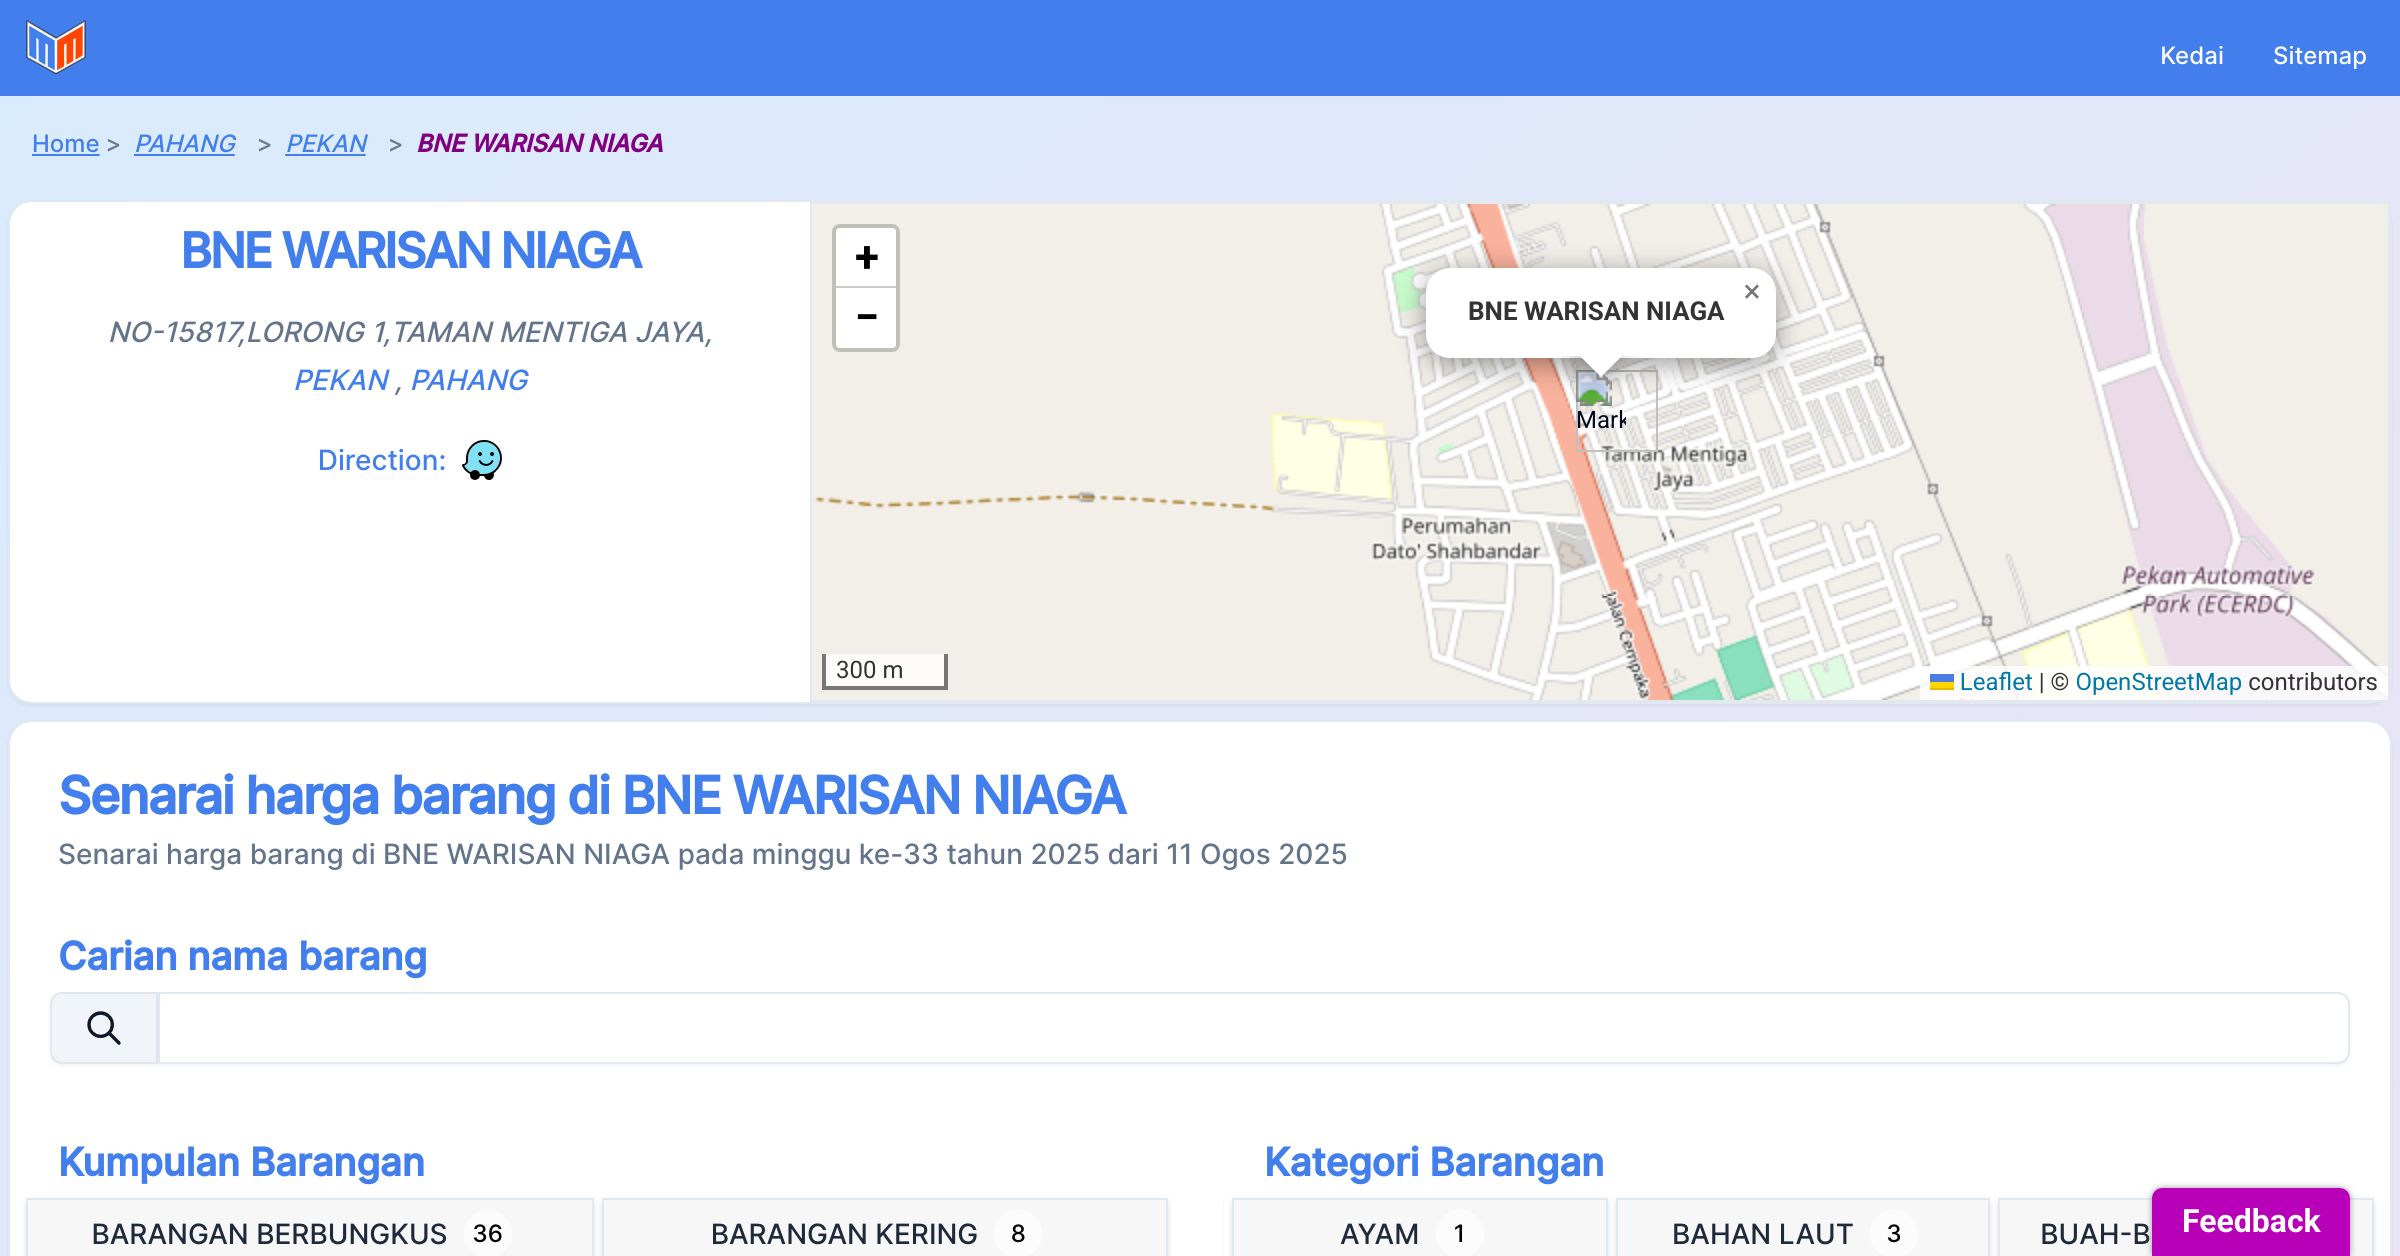Image resolution: width=2400 pixels, height=1256 pixels.
Task: Click the site logo icon
Action: [56, 47]
